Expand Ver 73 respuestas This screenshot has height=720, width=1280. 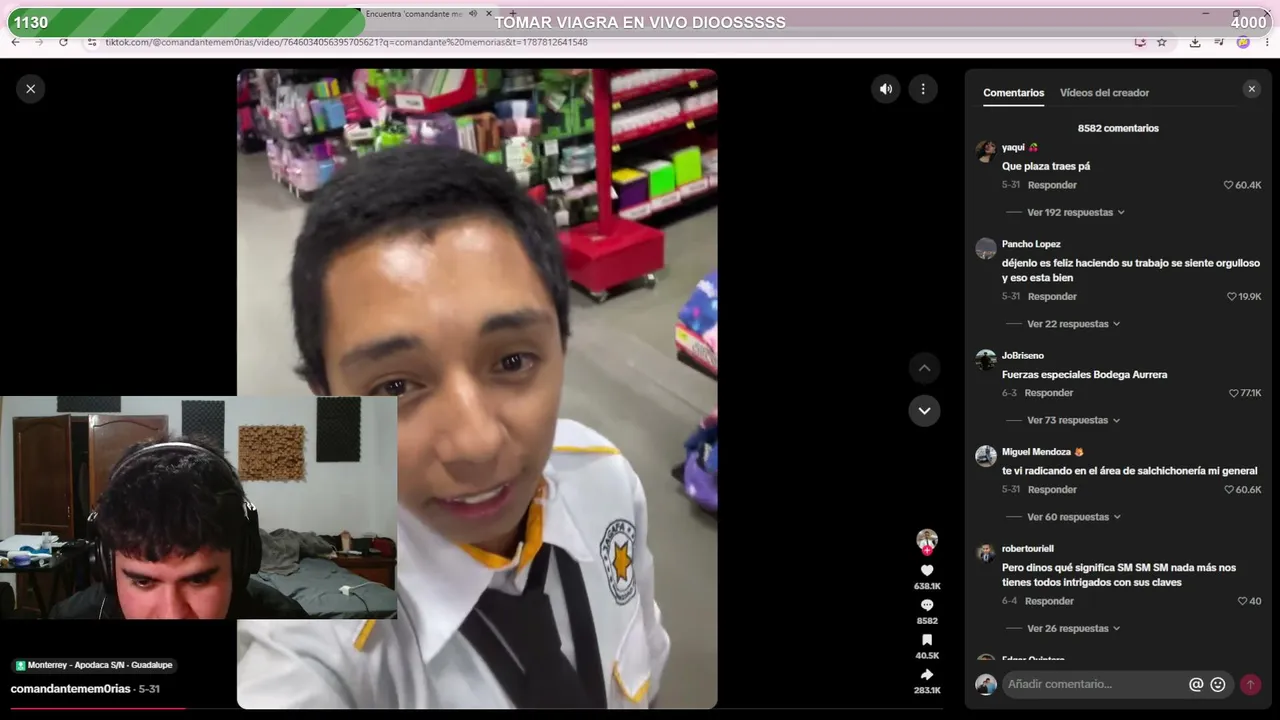[x=1073, y=421]
